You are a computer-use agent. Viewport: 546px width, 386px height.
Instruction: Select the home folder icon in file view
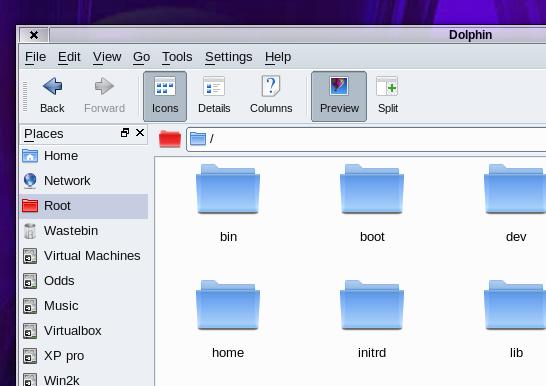point(228,305)
